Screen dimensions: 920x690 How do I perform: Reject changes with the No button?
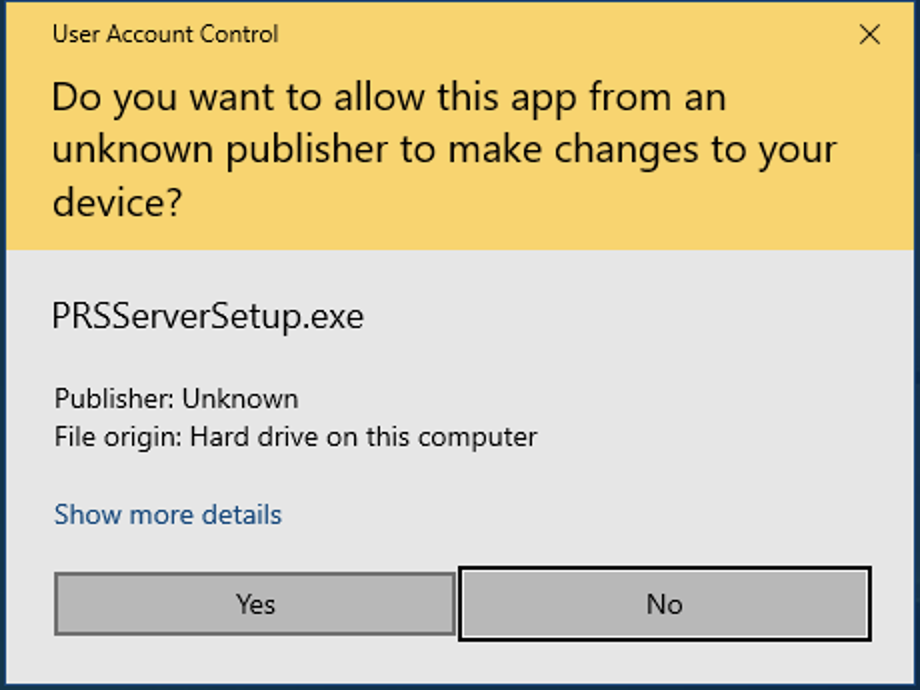tap(665, 604)
